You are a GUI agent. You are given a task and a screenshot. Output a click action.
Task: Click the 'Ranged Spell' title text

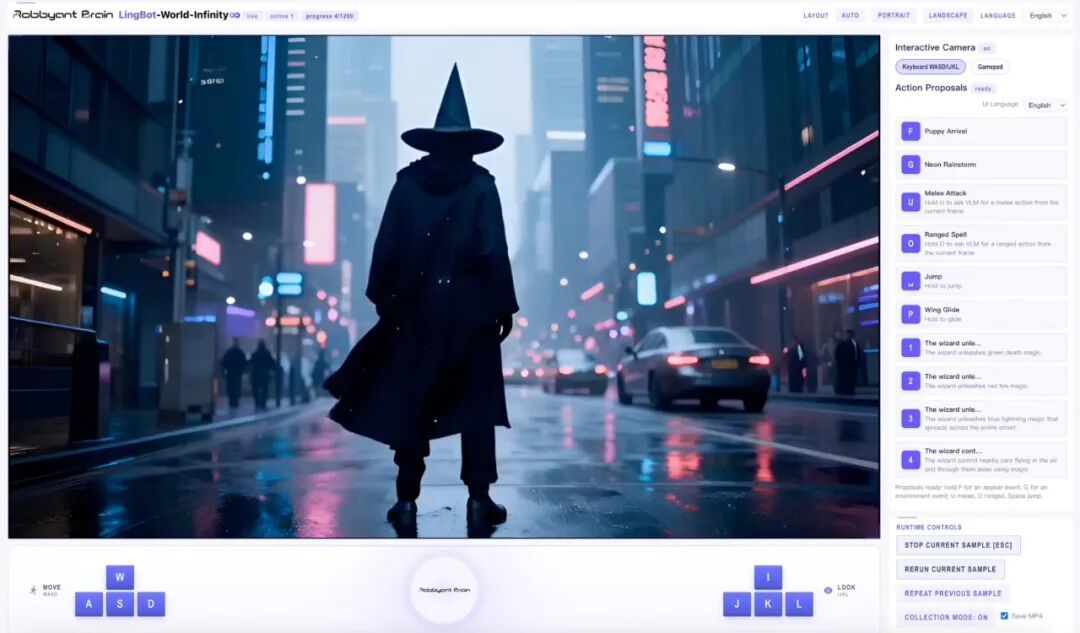pos(945,235)
